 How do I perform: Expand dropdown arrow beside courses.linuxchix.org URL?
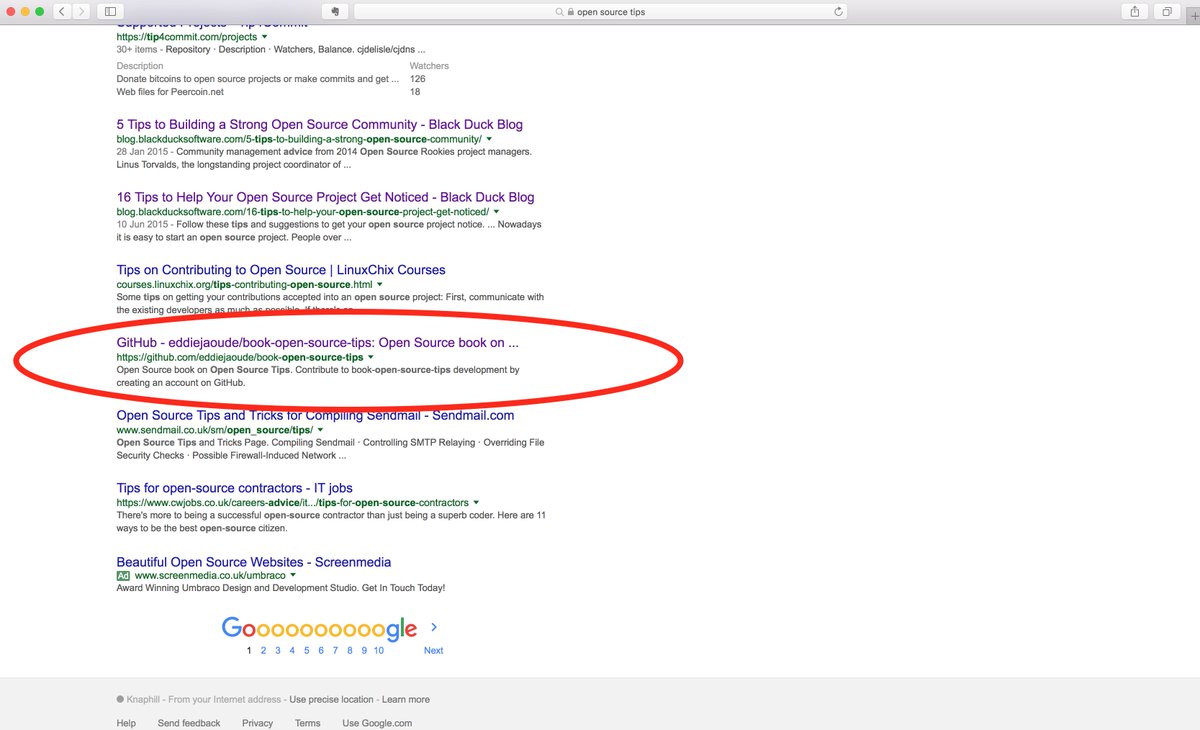tap(380, 285)
